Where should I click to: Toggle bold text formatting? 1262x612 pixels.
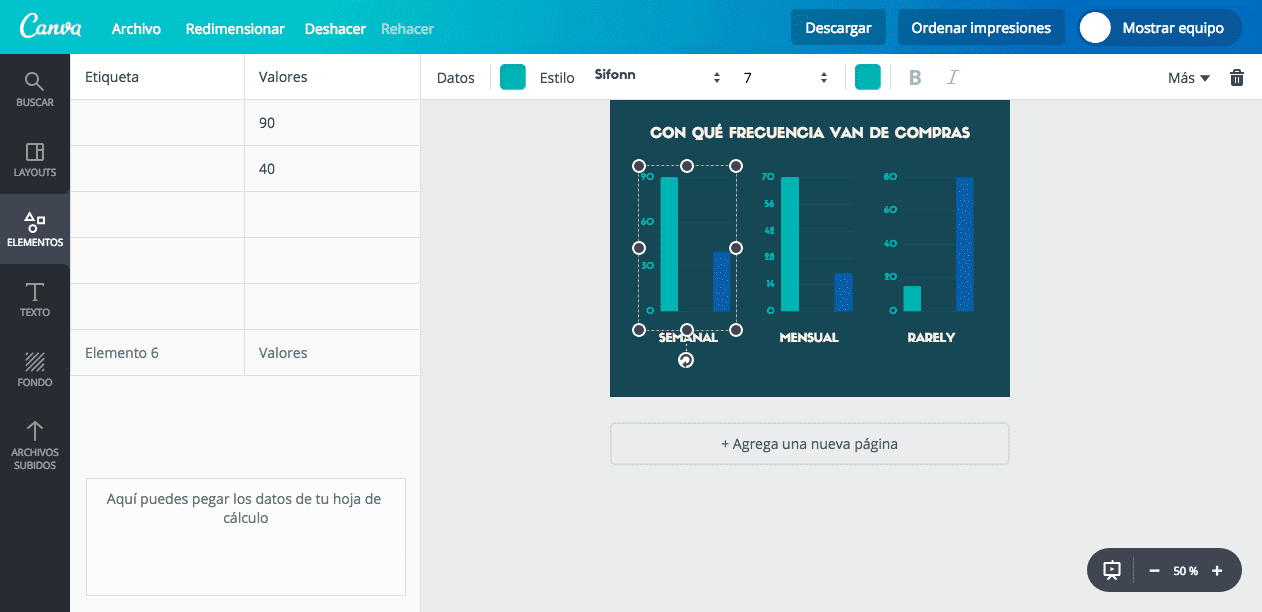[x=914, y=77]
